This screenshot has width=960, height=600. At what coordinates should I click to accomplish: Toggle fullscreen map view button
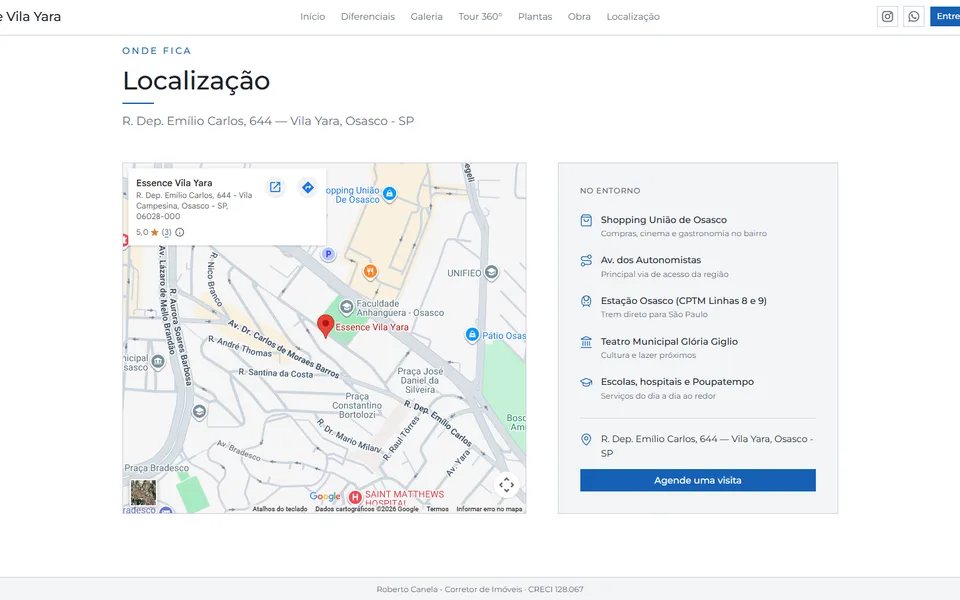(x=506, y=485)
